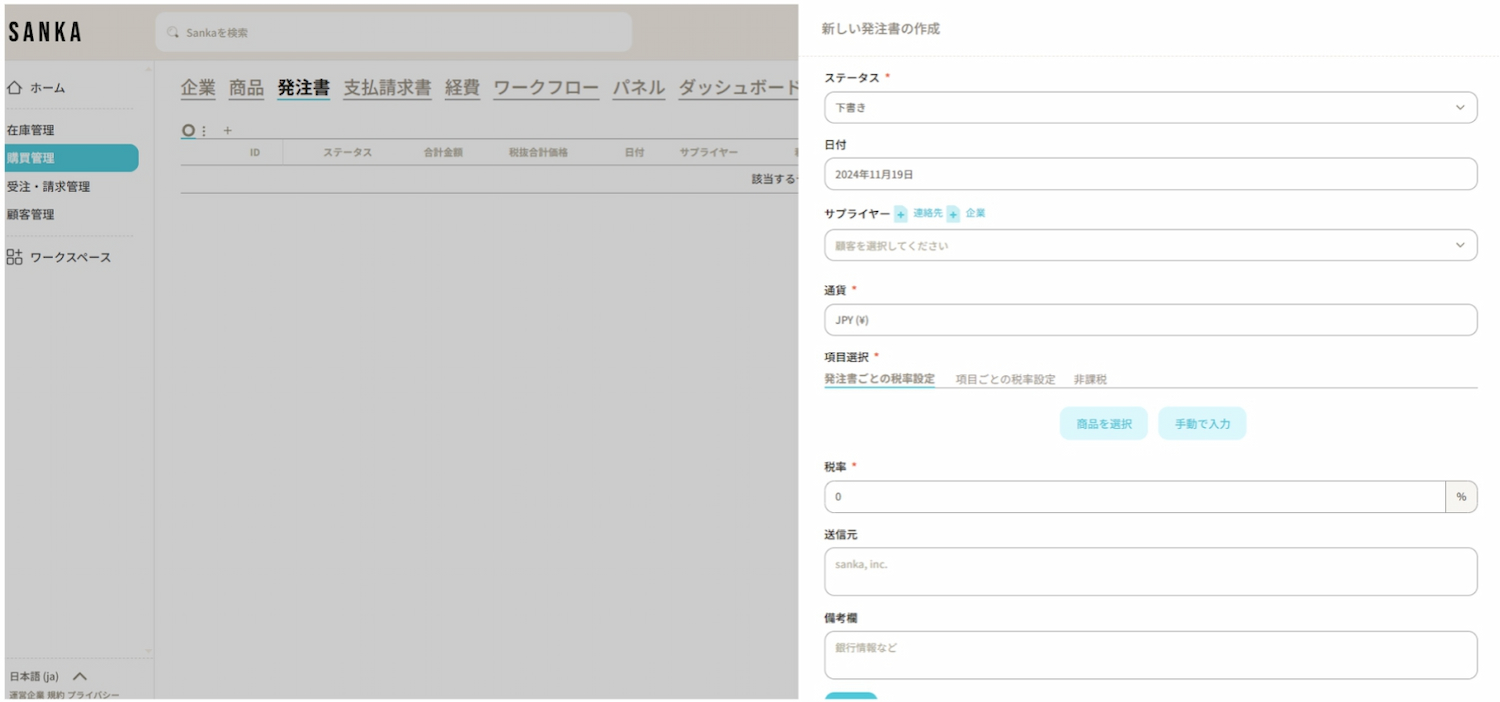Click the 日付 date field
Viewport: 1500px width, 702px height.
pos(1150,174)
